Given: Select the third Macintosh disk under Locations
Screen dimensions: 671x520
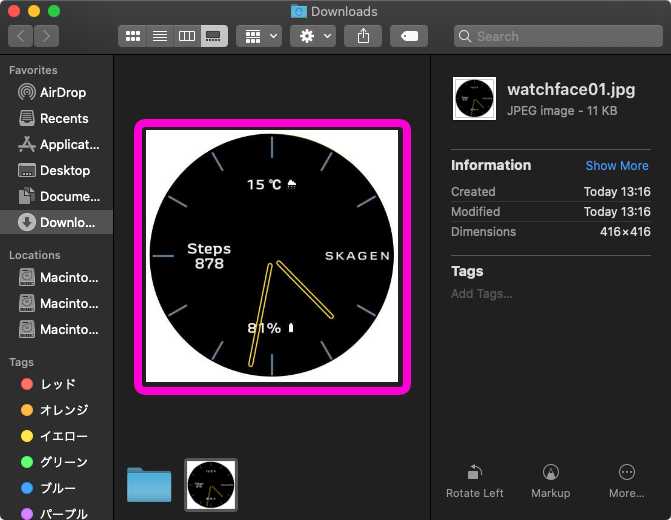Looking at the screenshot, I should [56, 330].
